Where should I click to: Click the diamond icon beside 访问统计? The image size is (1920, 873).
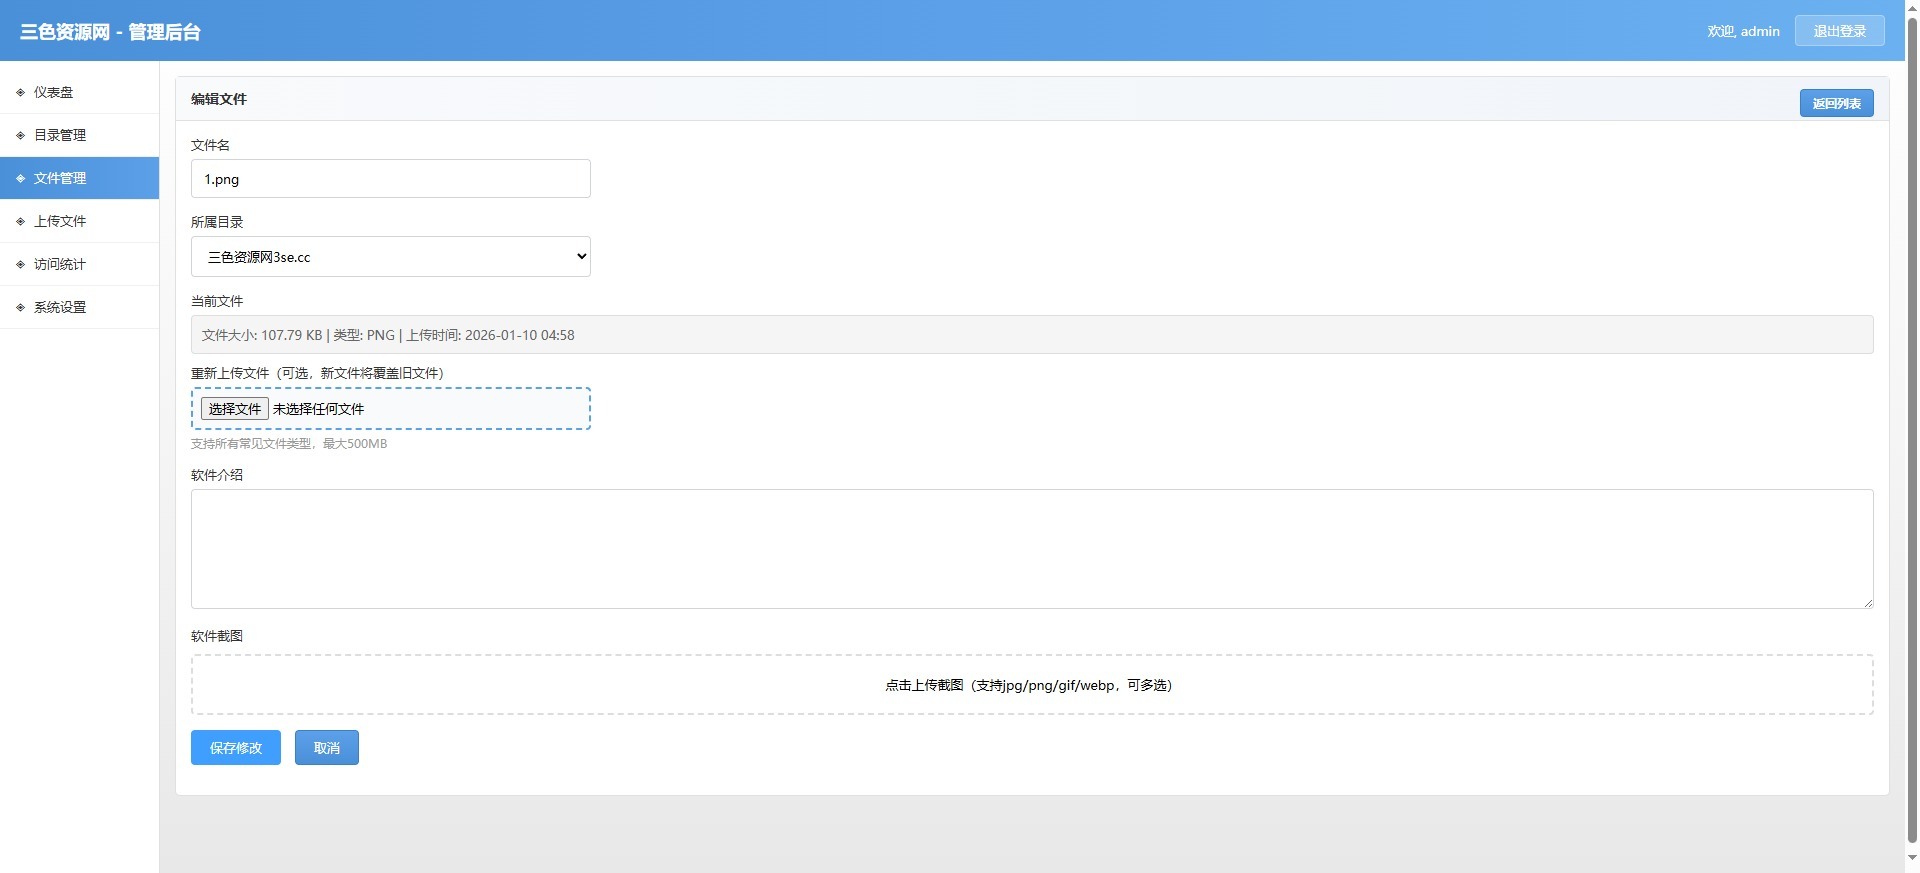pyautogui.click(x=20, y=264)
